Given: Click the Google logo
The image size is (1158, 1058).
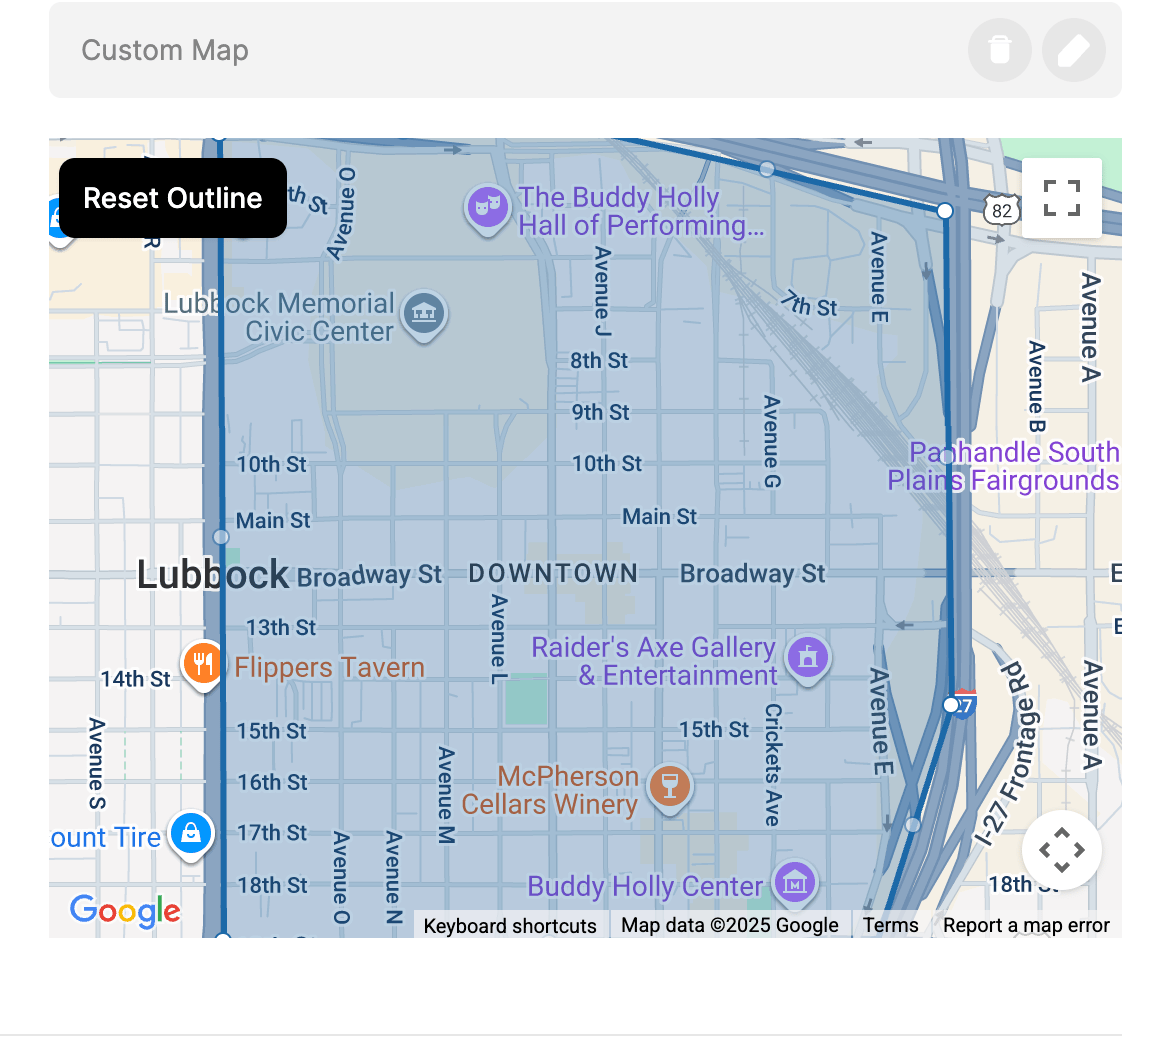Looking at the screenshot, I should click(x=125, y=910).
